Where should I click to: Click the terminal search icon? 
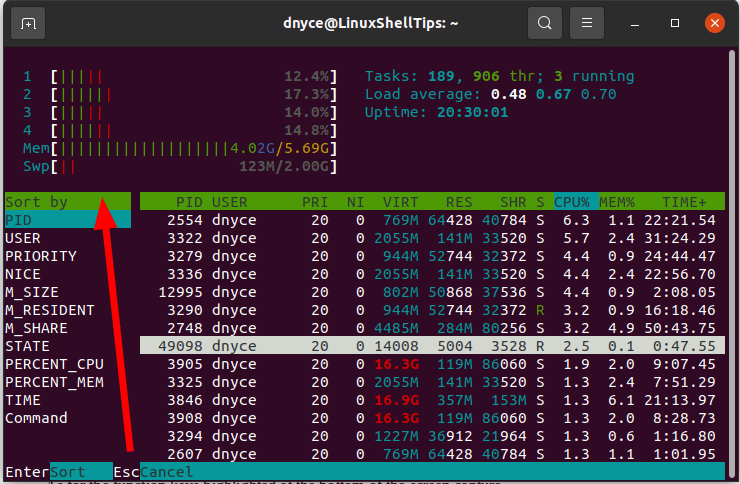pos(545,23)
